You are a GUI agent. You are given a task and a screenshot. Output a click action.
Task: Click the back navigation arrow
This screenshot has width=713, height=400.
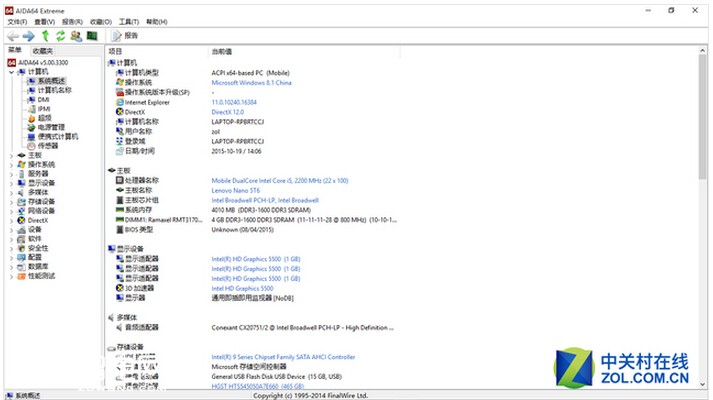pos(13,36)
